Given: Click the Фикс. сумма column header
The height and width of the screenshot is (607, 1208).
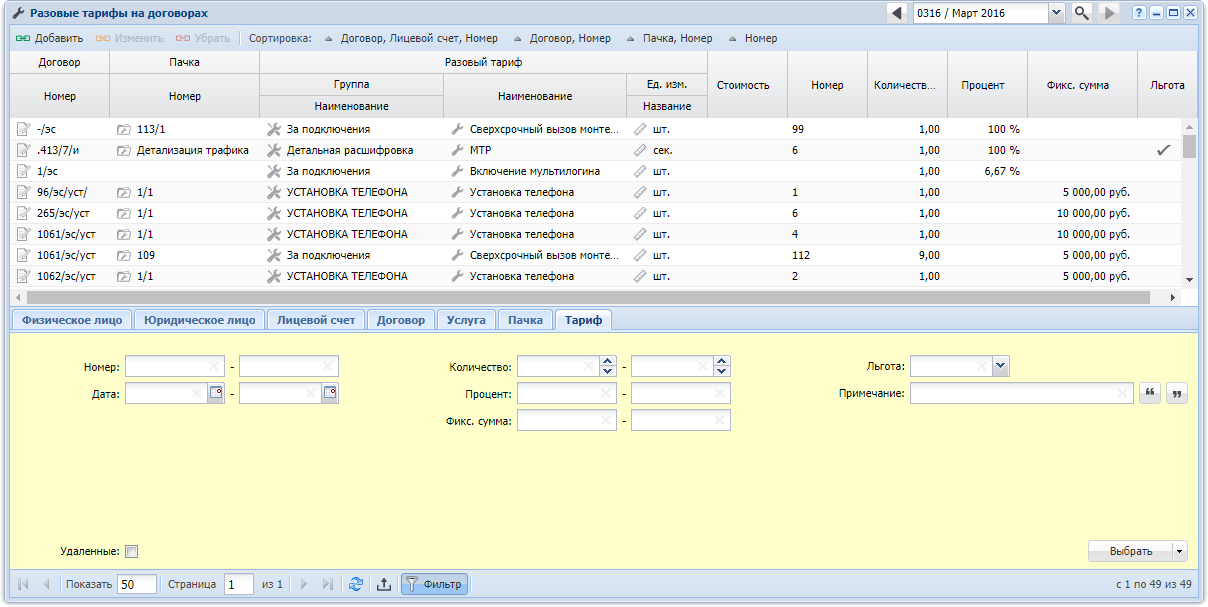Looking at the screenshot, I should [x=1082, y=85].
